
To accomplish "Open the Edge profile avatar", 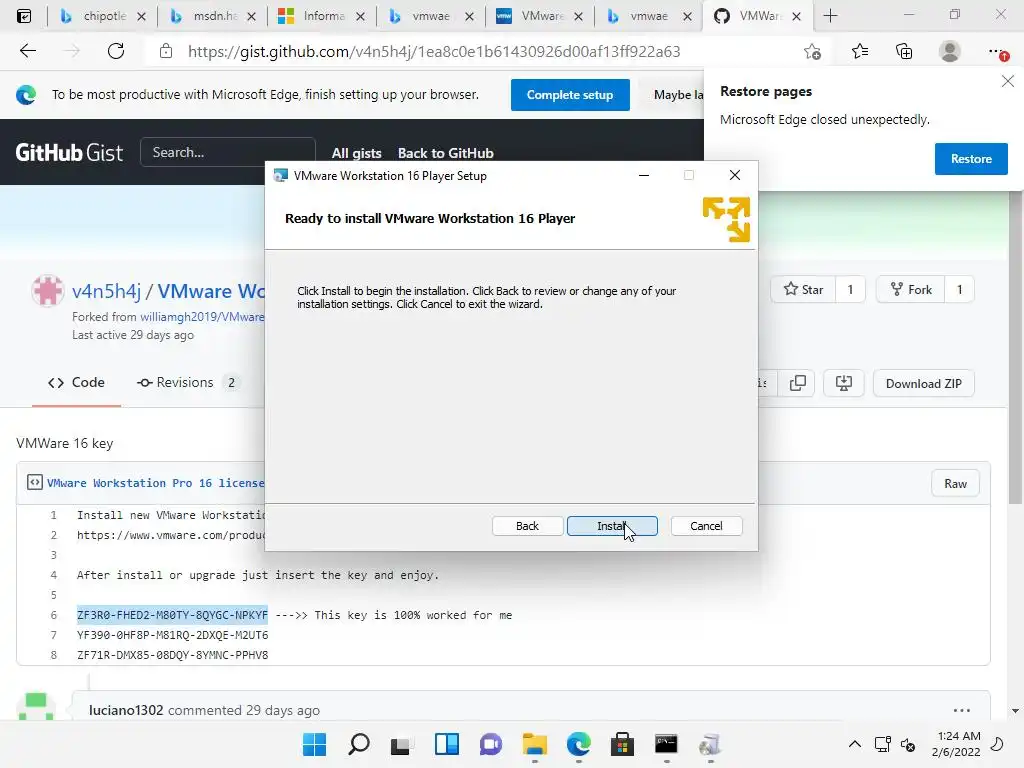I will point(950,51).
